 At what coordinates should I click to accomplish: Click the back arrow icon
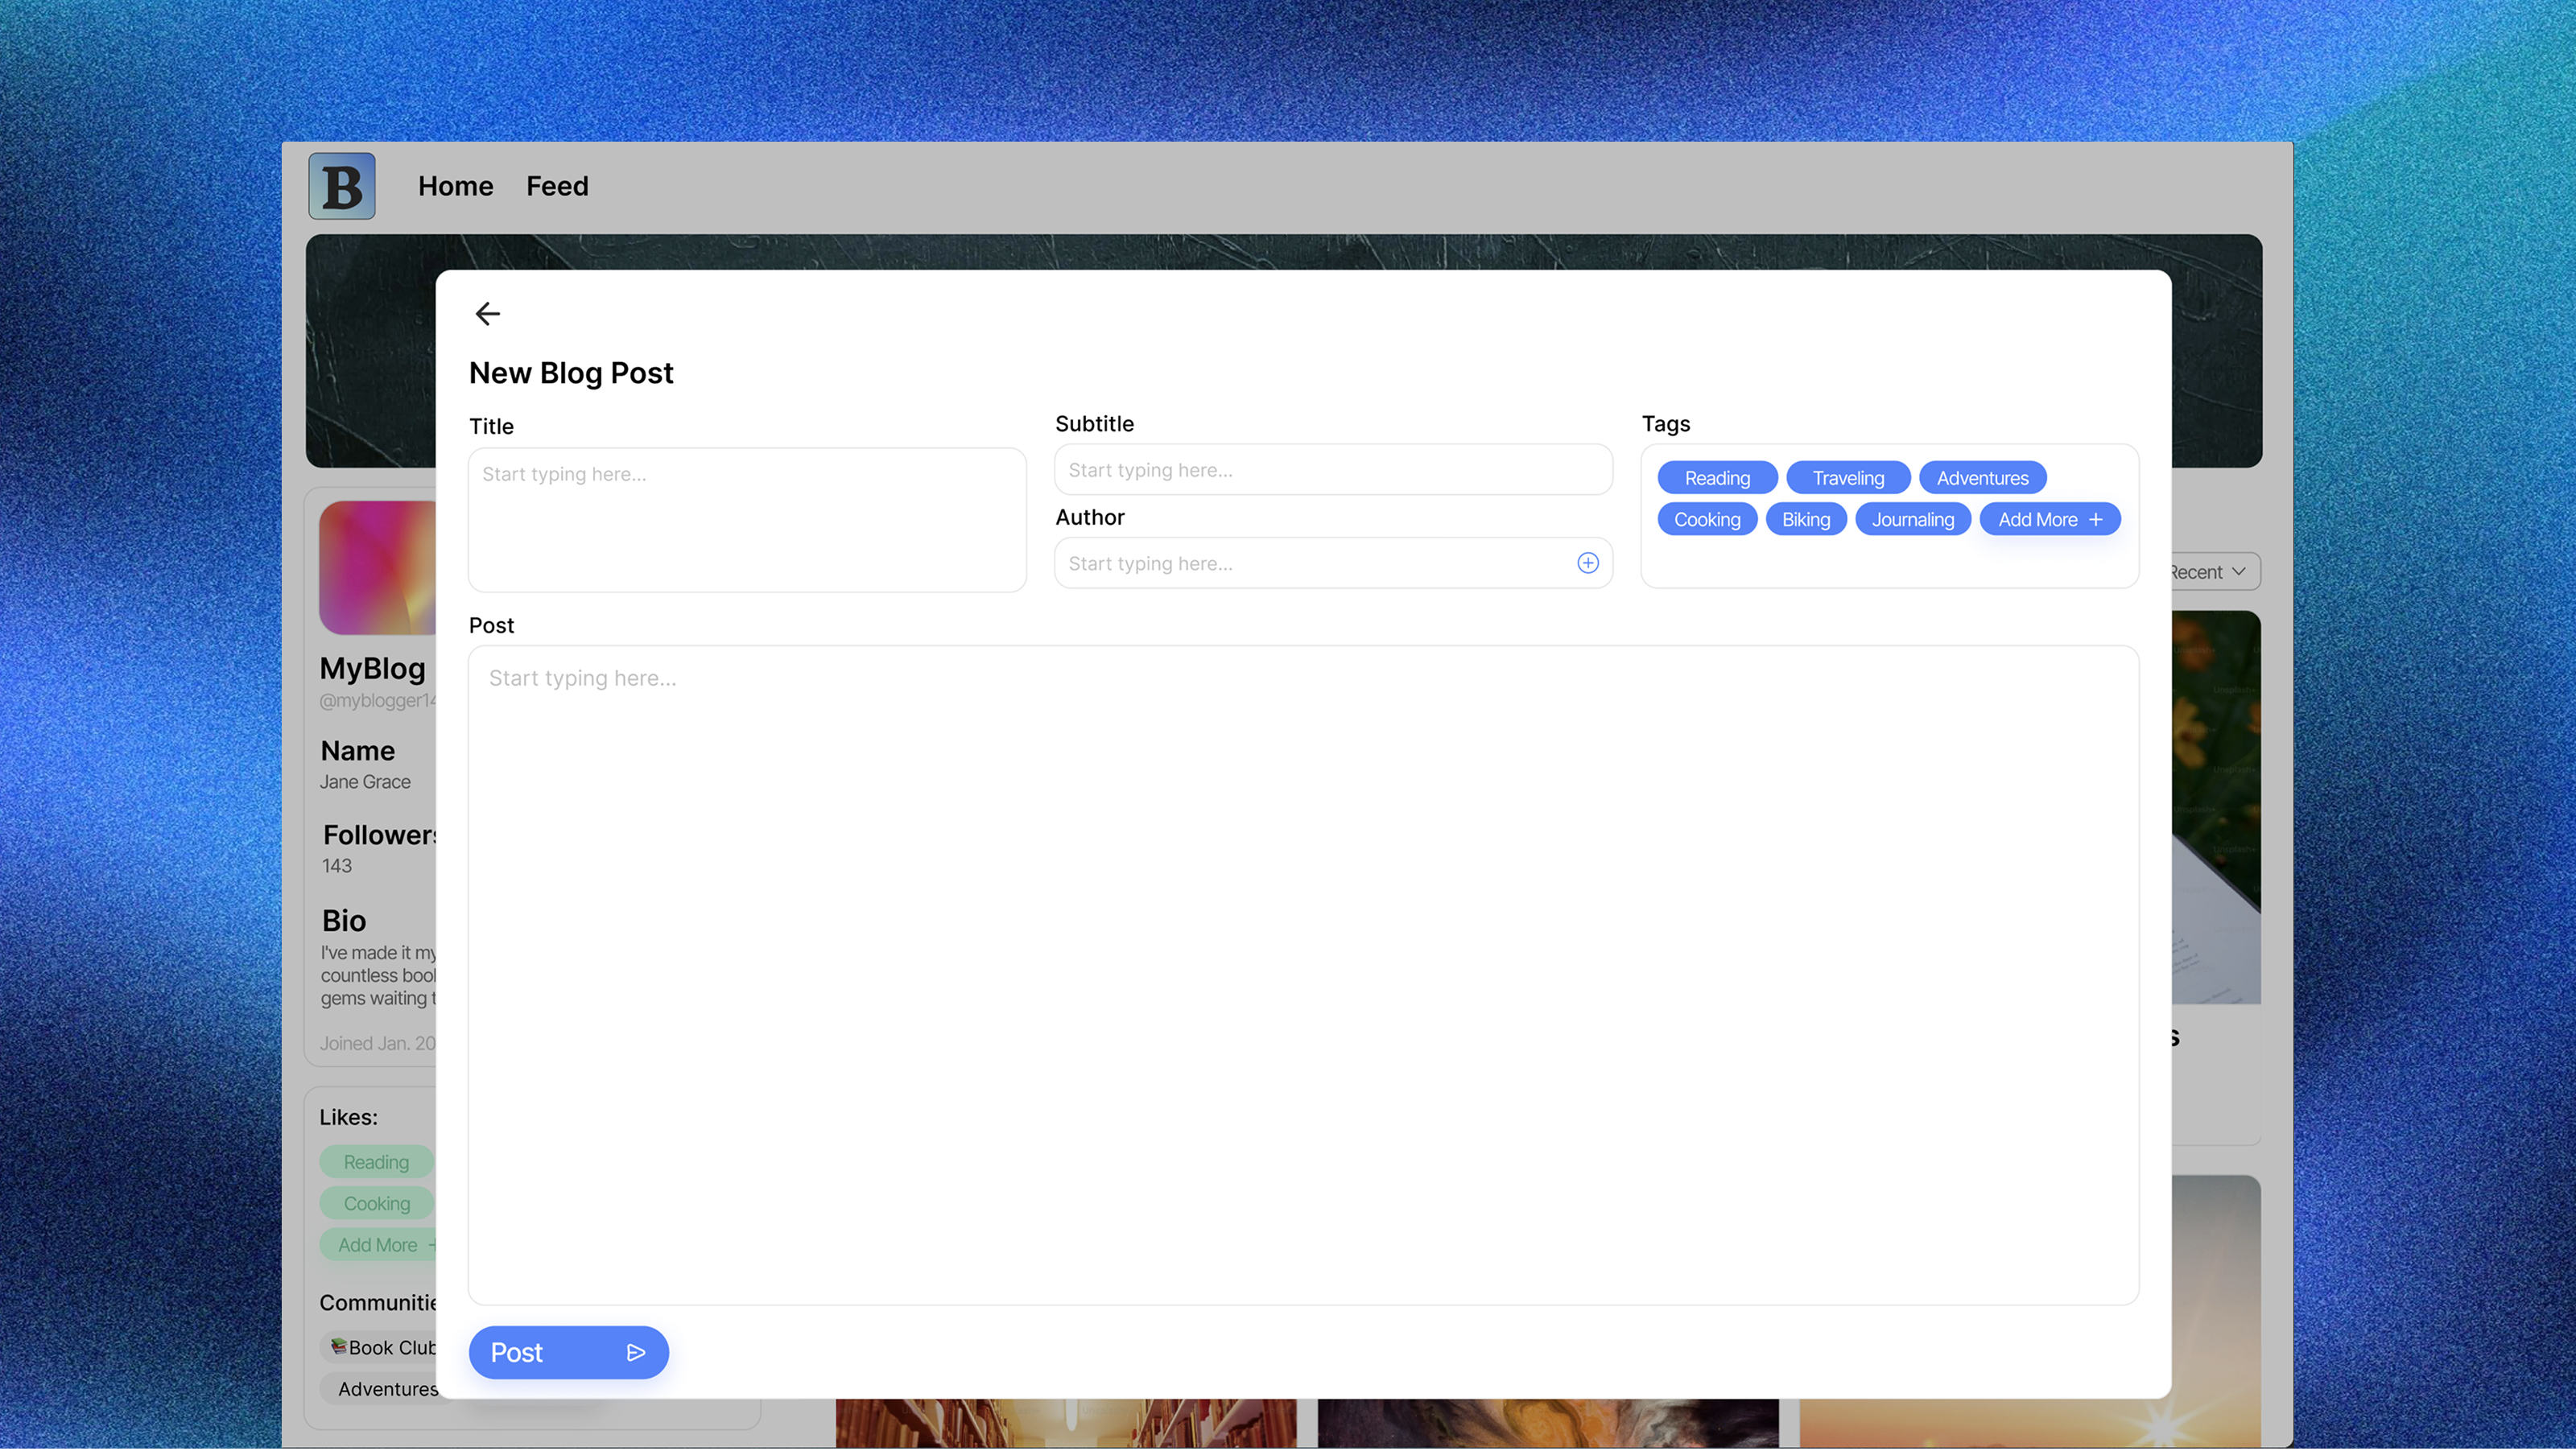[x=487, y=314]
